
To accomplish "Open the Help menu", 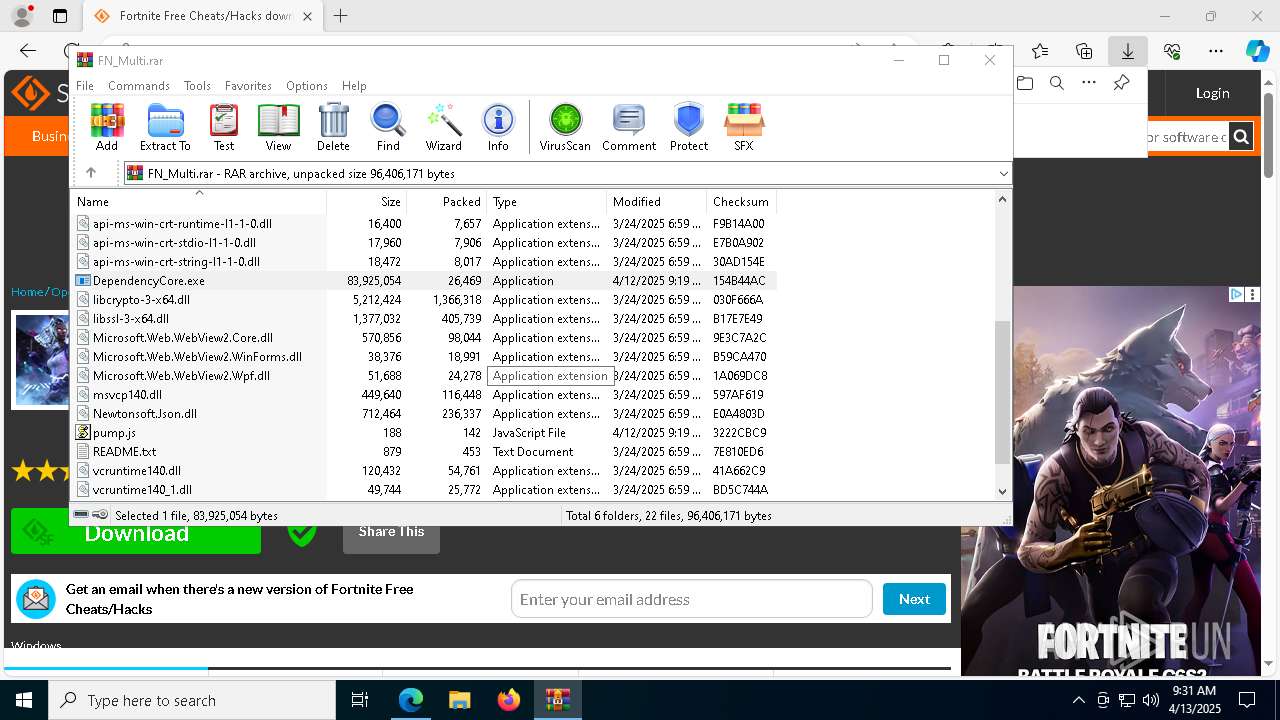I will 354,86.
